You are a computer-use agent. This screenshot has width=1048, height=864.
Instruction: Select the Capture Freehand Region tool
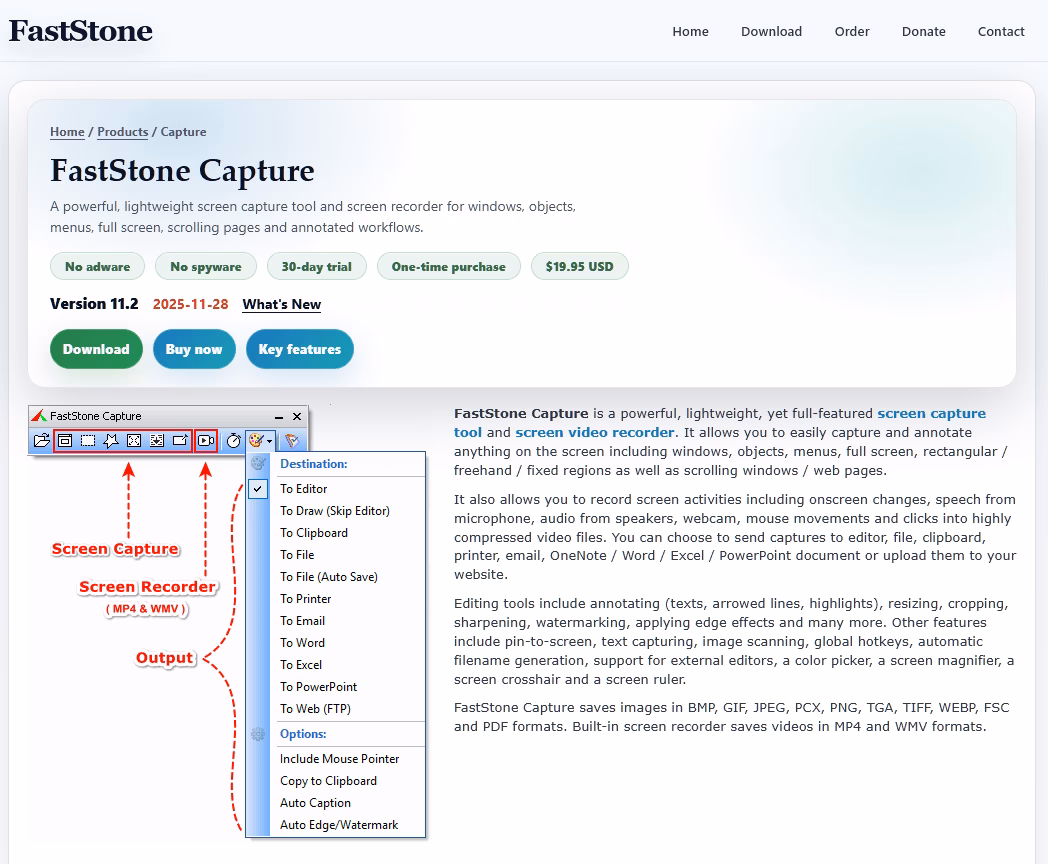point(111,439)
